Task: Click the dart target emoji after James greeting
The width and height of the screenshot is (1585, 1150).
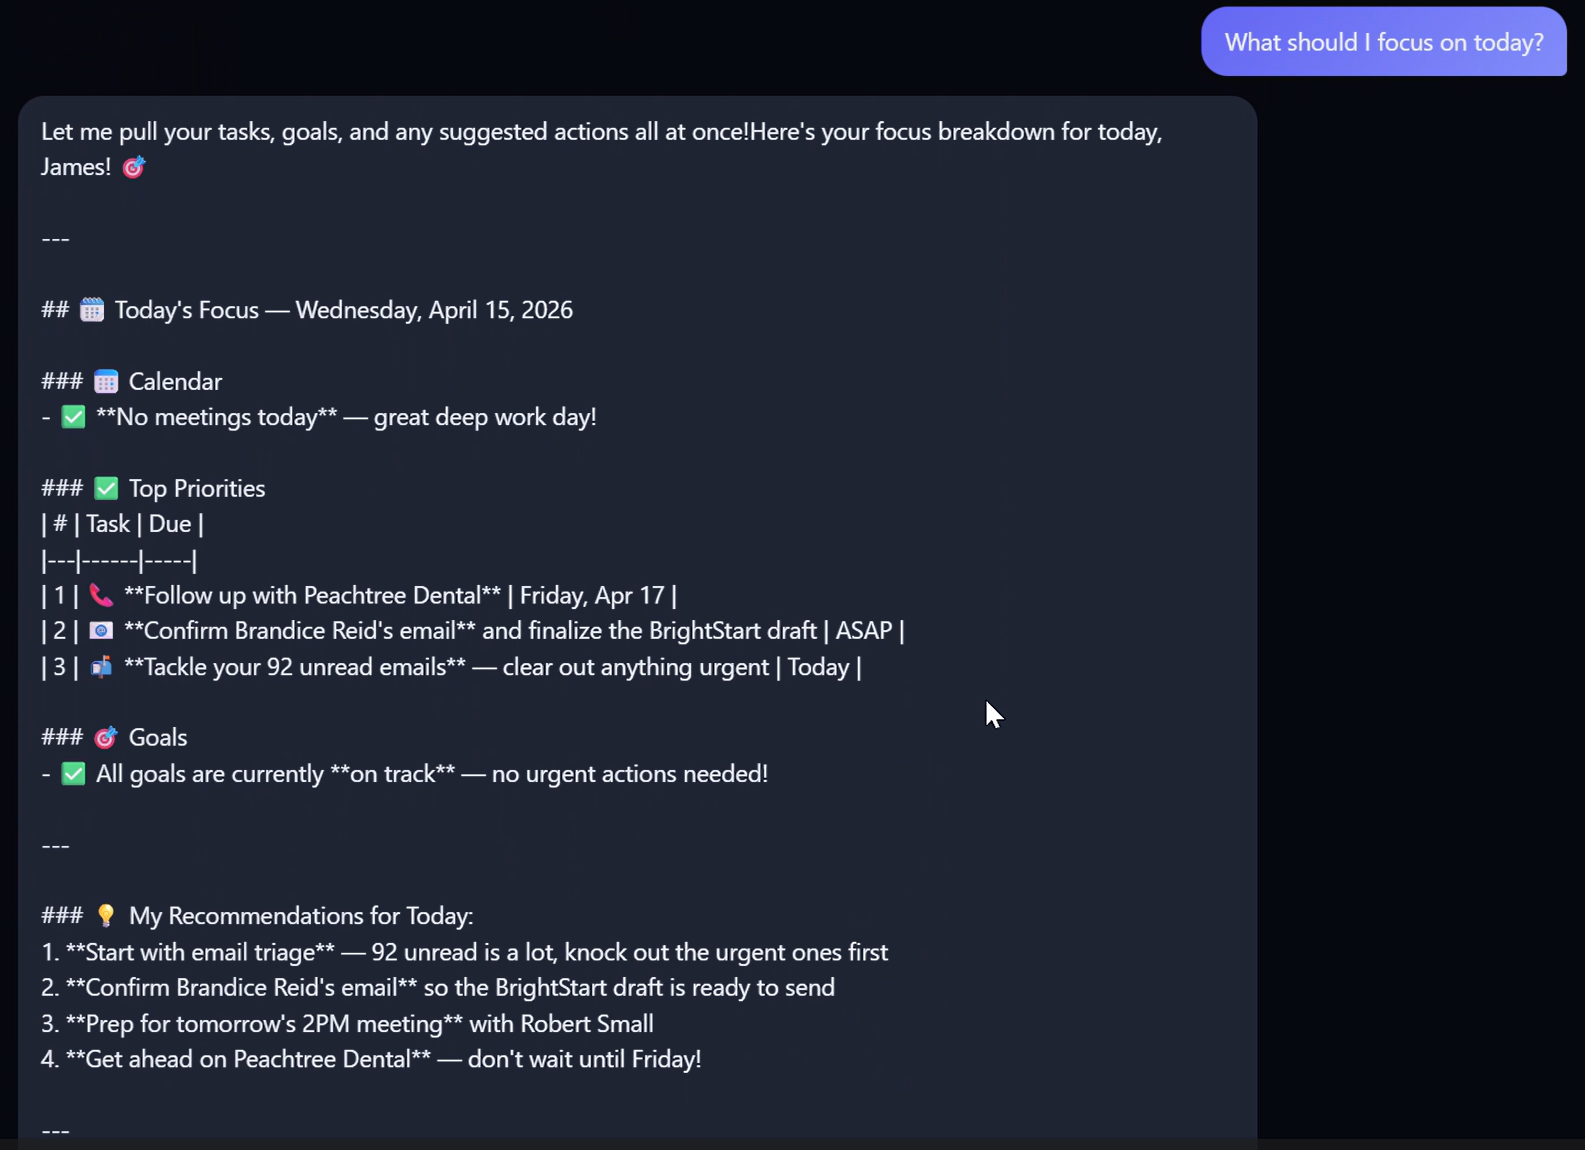Action: pos(134,167)
